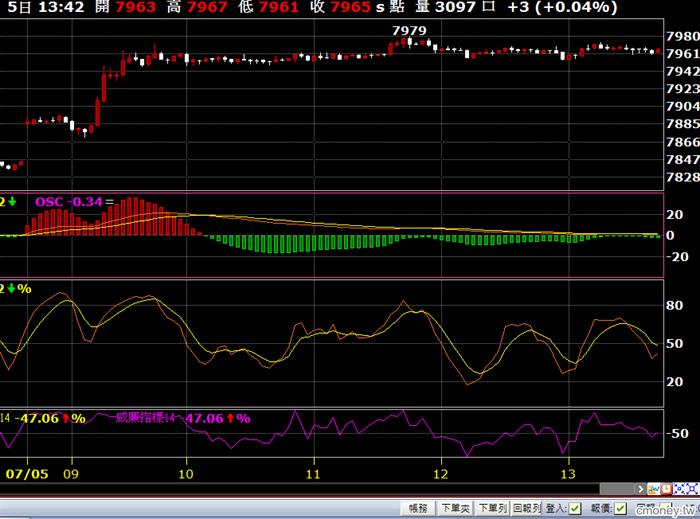Click the green down arrow in MACD panel
700x519 pixels.
12,202
